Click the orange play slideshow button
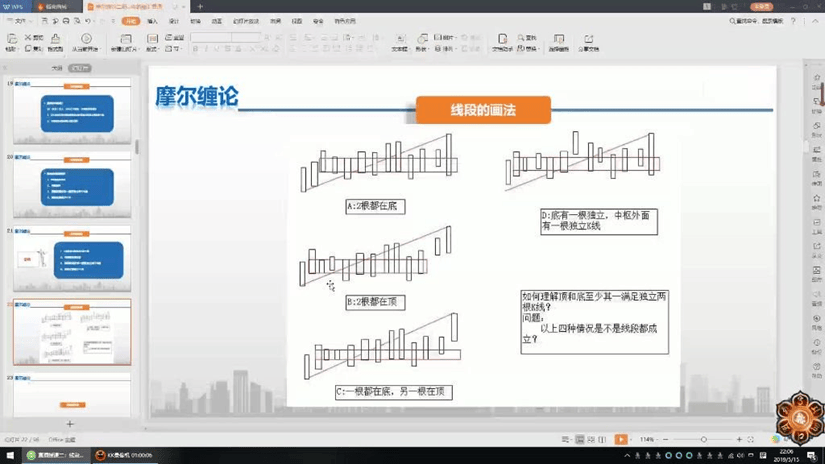Screen dimensions: 825x464 pos(621,440)
